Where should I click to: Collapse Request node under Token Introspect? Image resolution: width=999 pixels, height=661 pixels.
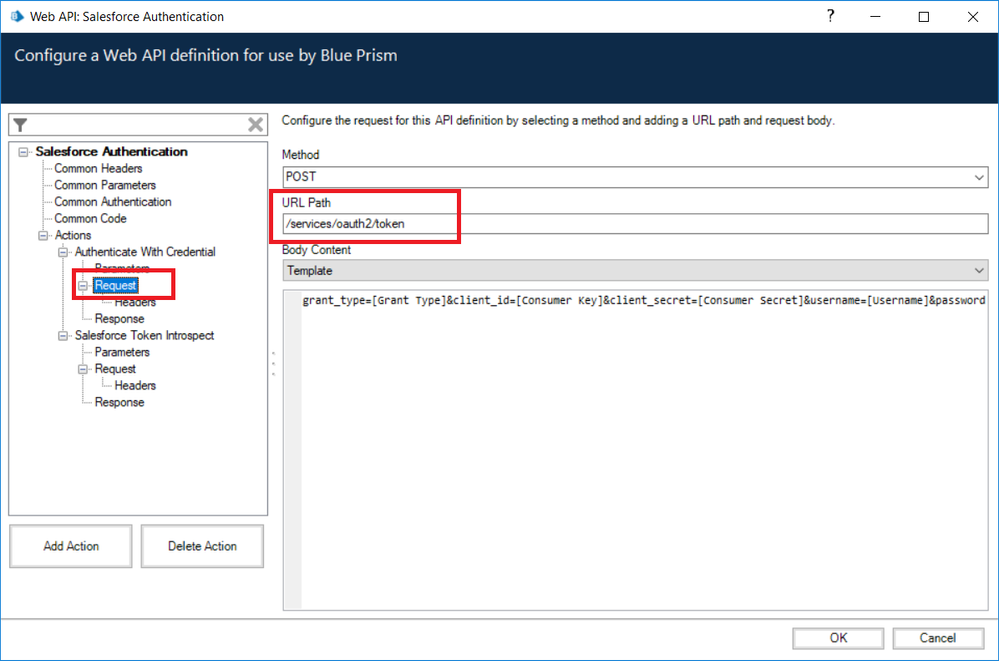83,369
